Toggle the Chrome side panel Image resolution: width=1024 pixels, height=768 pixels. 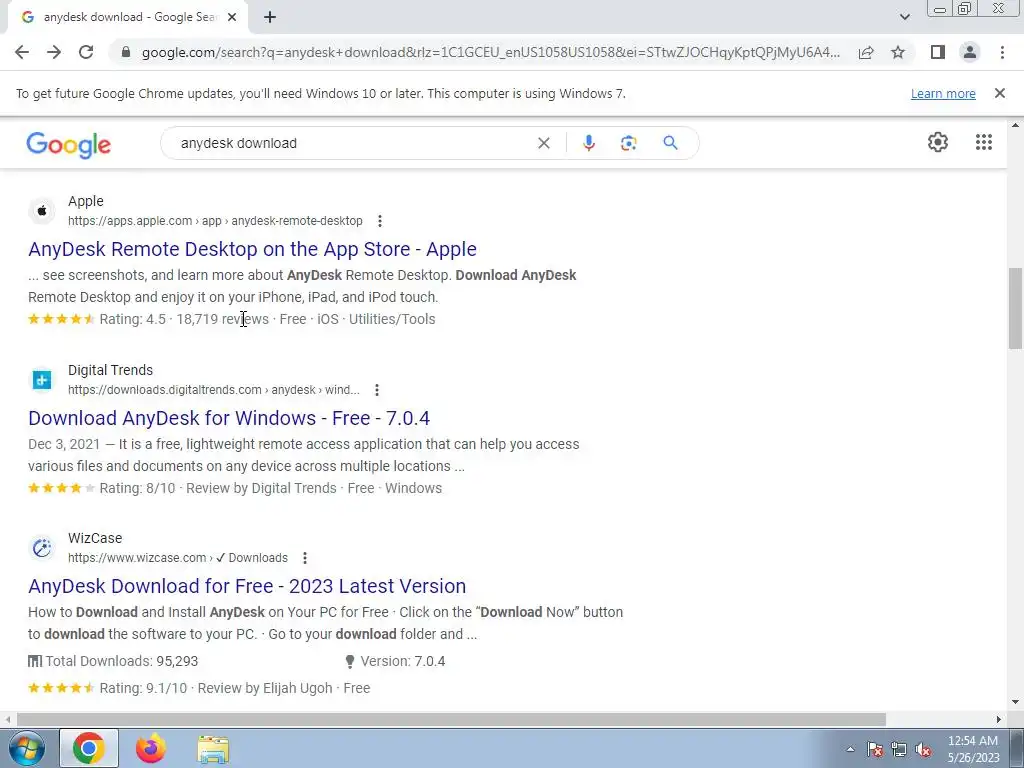(x=938, y=52)
